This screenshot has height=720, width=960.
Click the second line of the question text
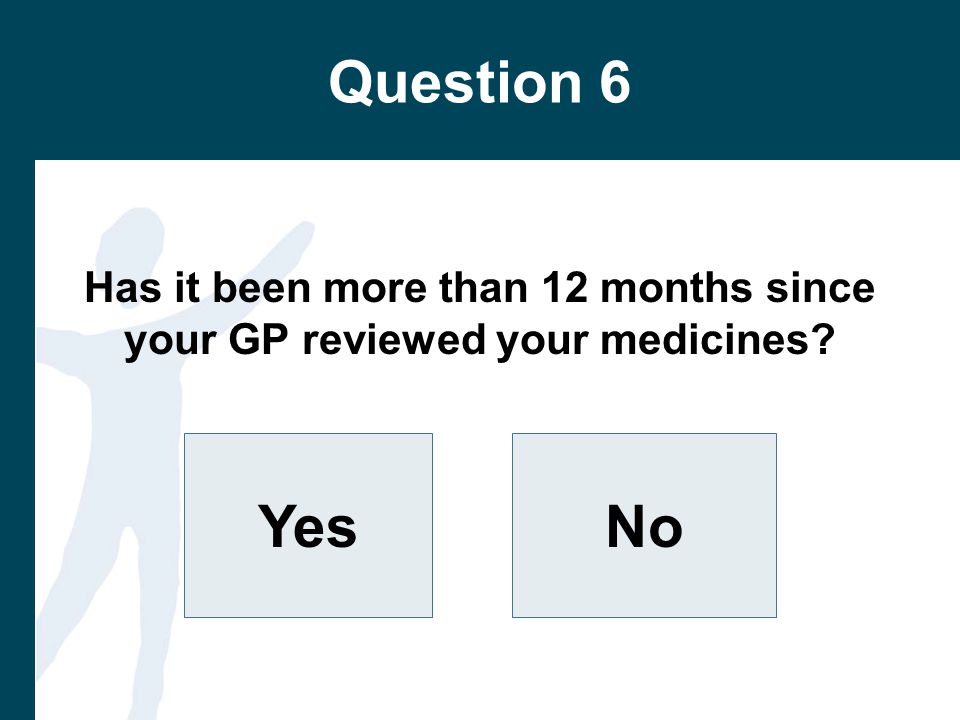[x=479, y=340]
